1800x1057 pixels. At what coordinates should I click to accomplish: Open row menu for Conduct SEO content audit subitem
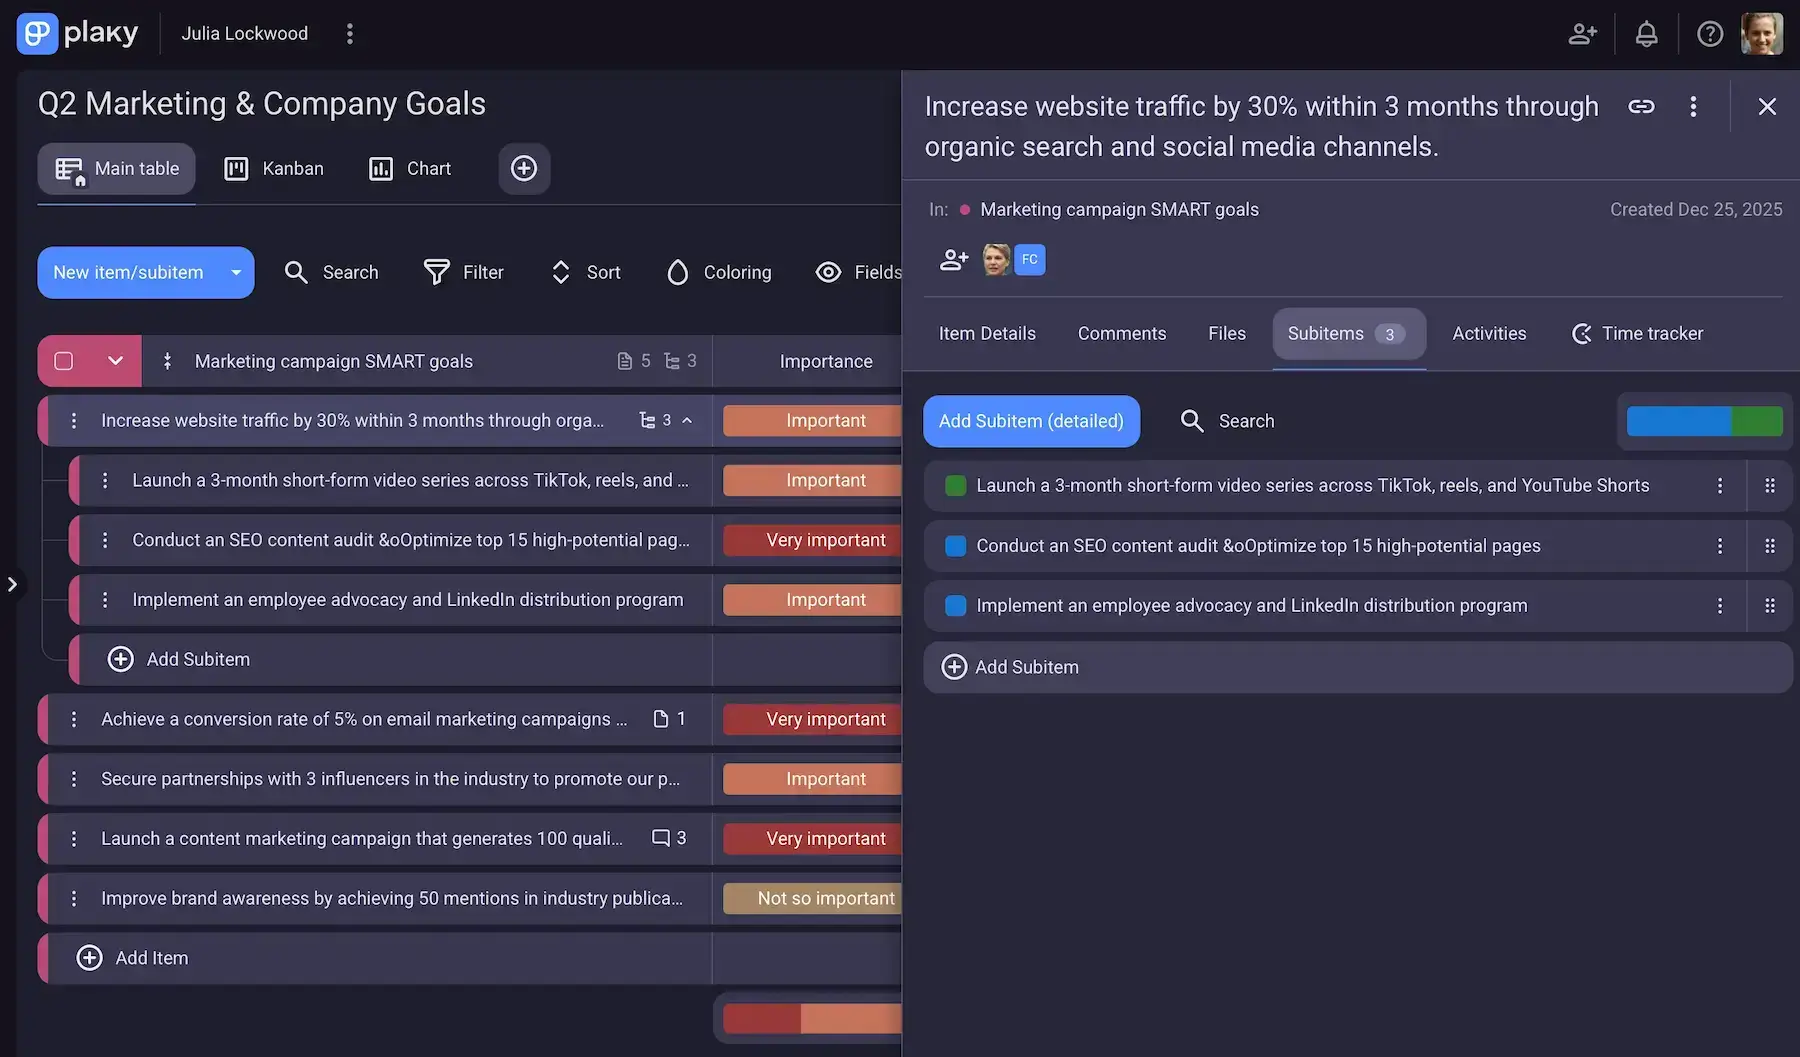pyautogui.click(x=105, y=540)
